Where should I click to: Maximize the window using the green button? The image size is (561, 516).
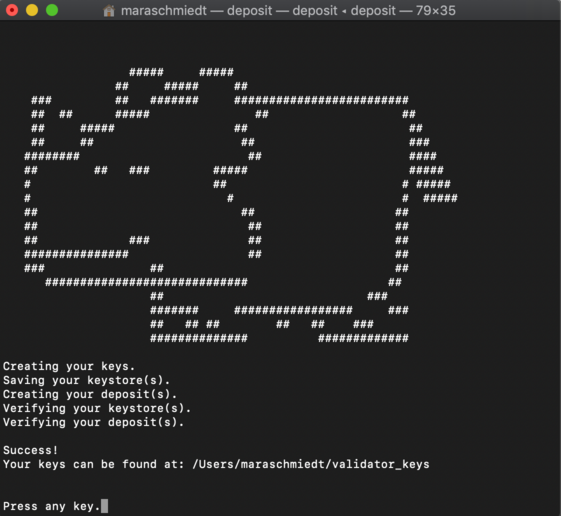point(52,10)
